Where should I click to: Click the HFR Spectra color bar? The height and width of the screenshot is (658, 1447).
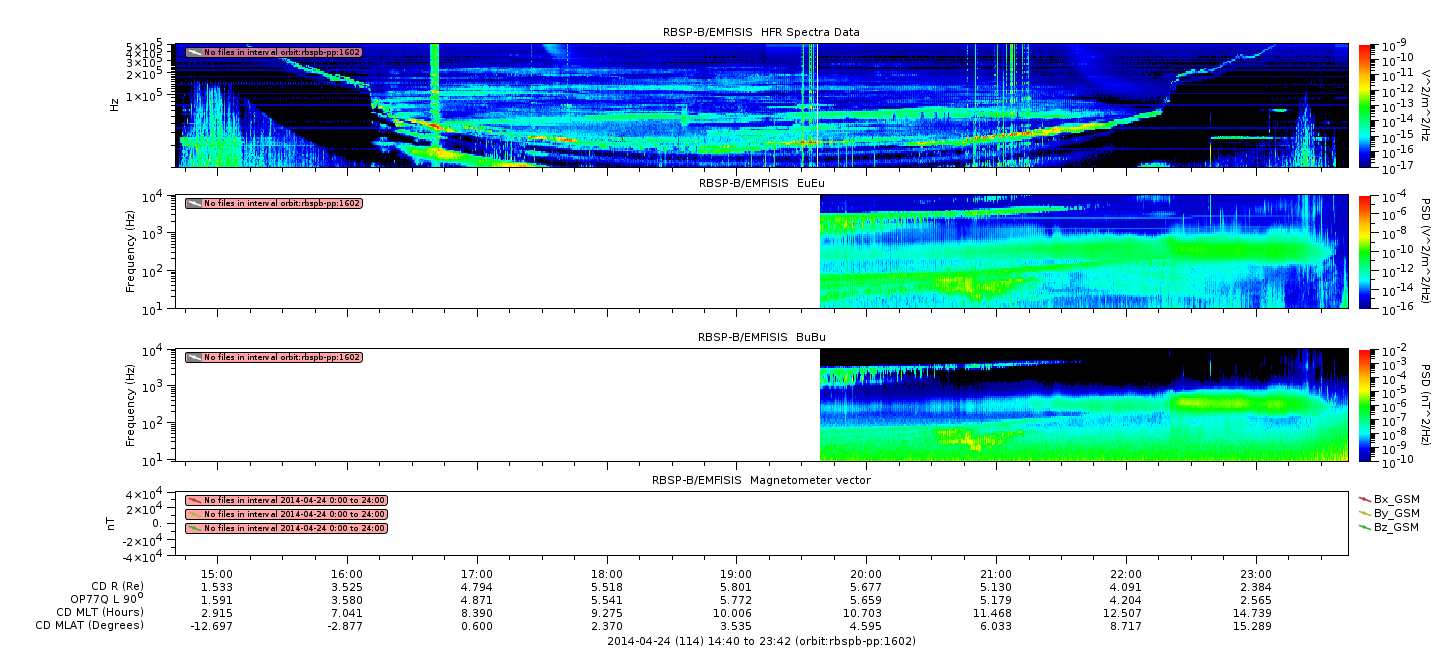pos(1365,106)
